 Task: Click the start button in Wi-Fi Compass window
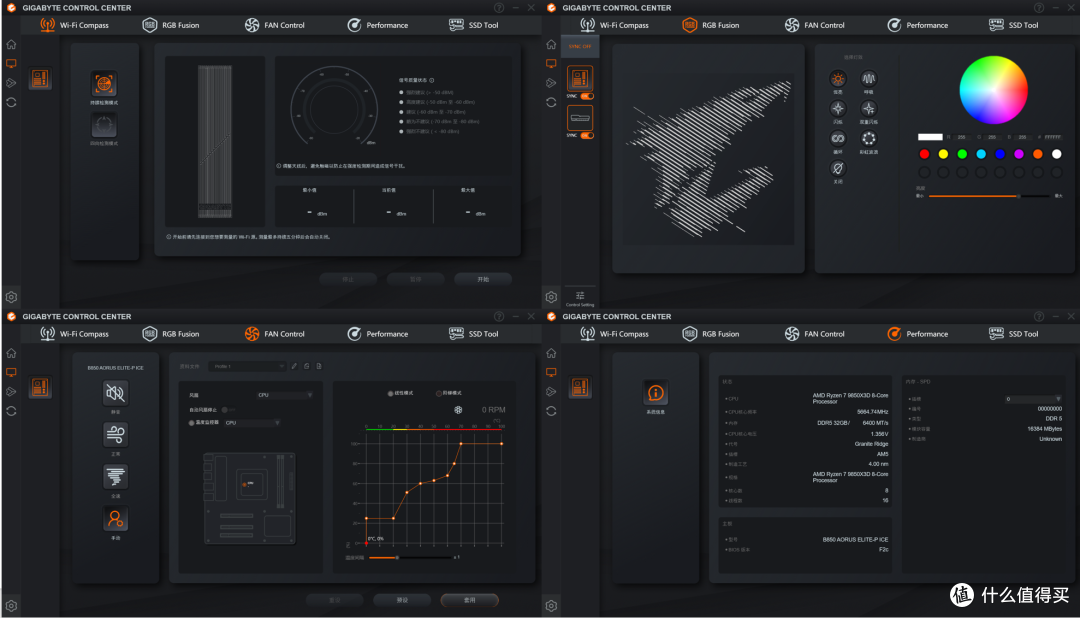(x=483, y=279)
